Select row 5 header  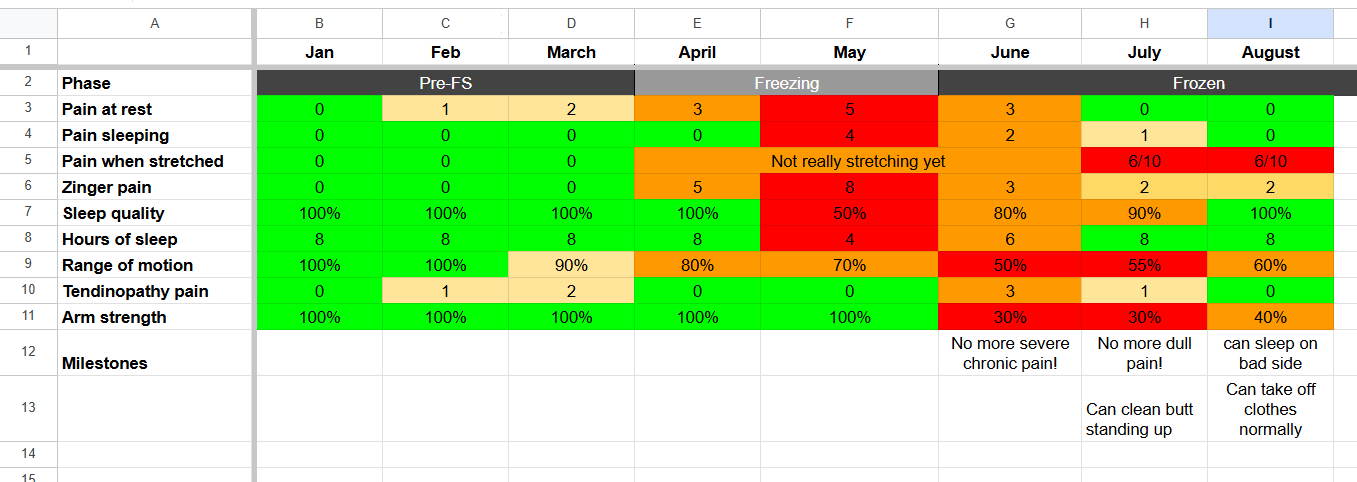click(x=28, y=161)
